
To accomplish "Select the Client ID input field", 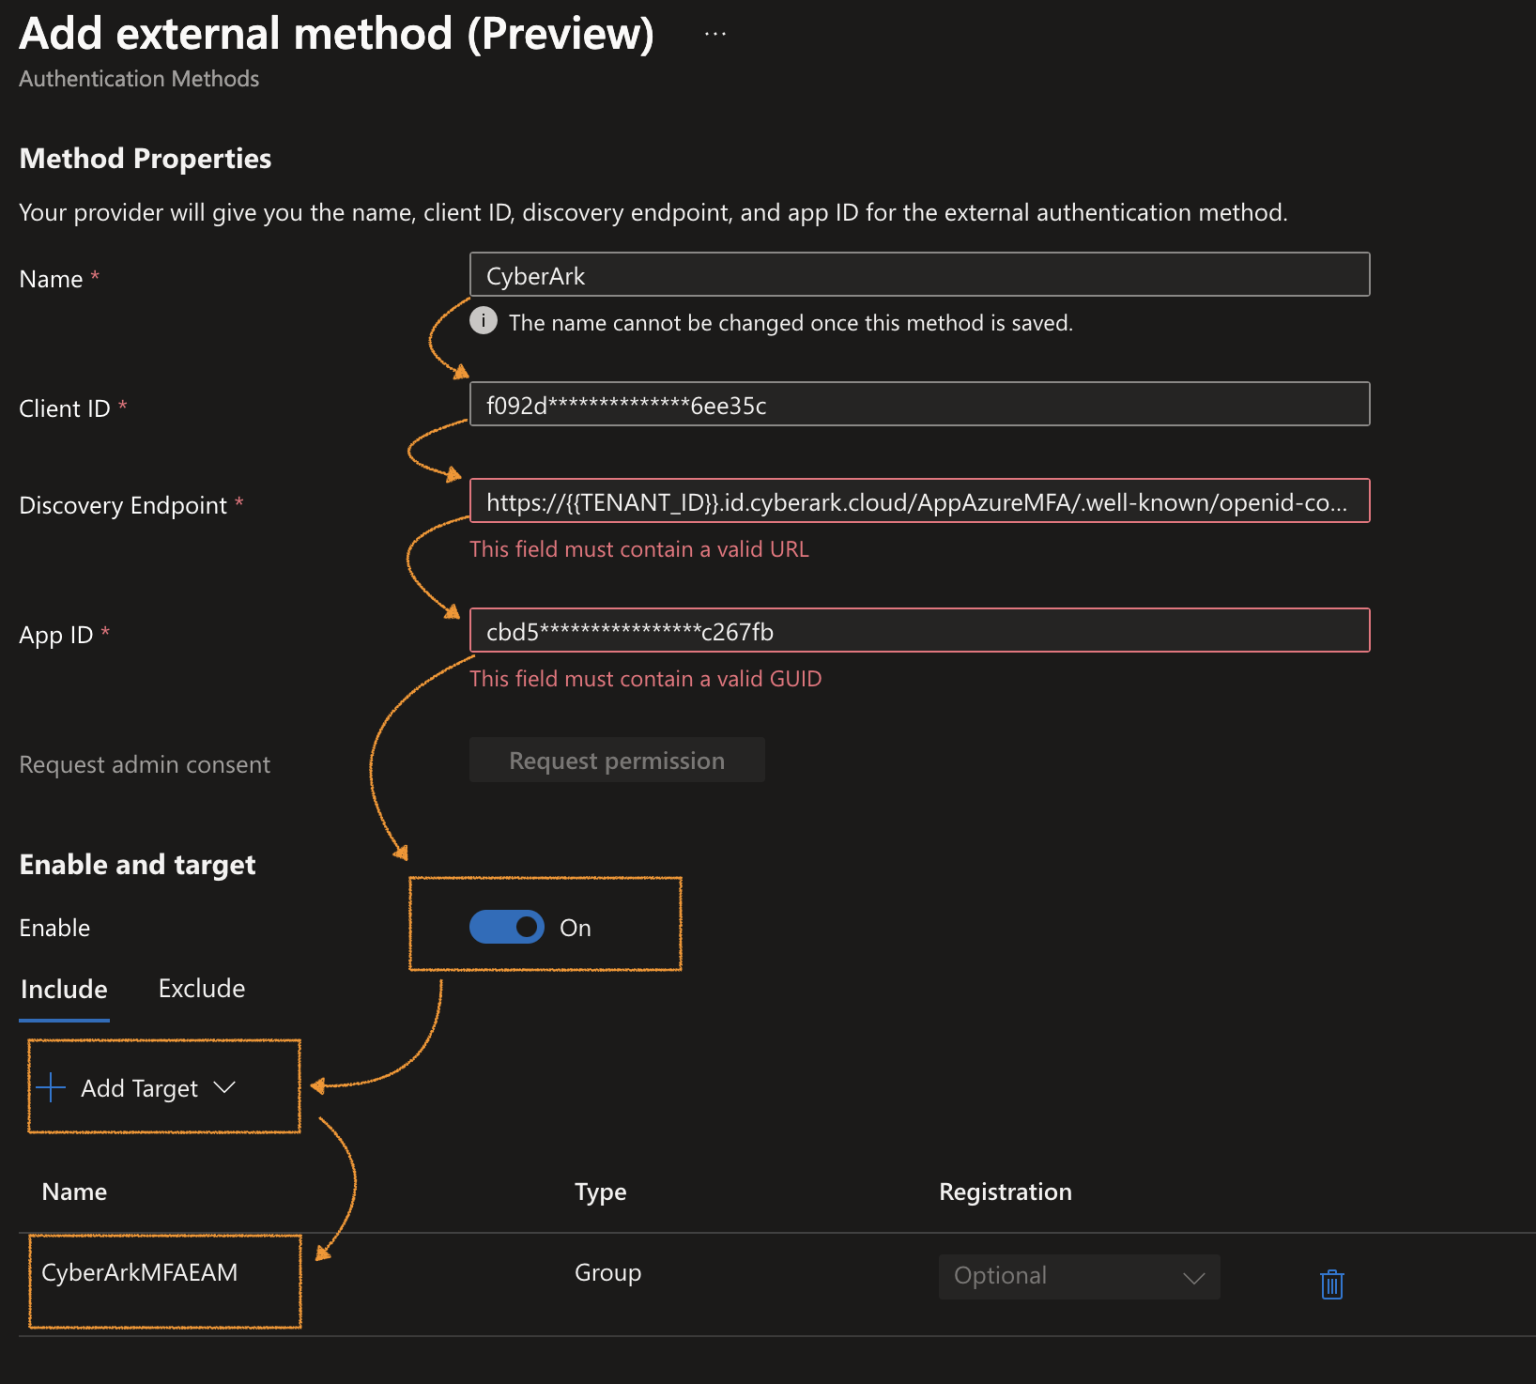I will (x=918, y=404).
